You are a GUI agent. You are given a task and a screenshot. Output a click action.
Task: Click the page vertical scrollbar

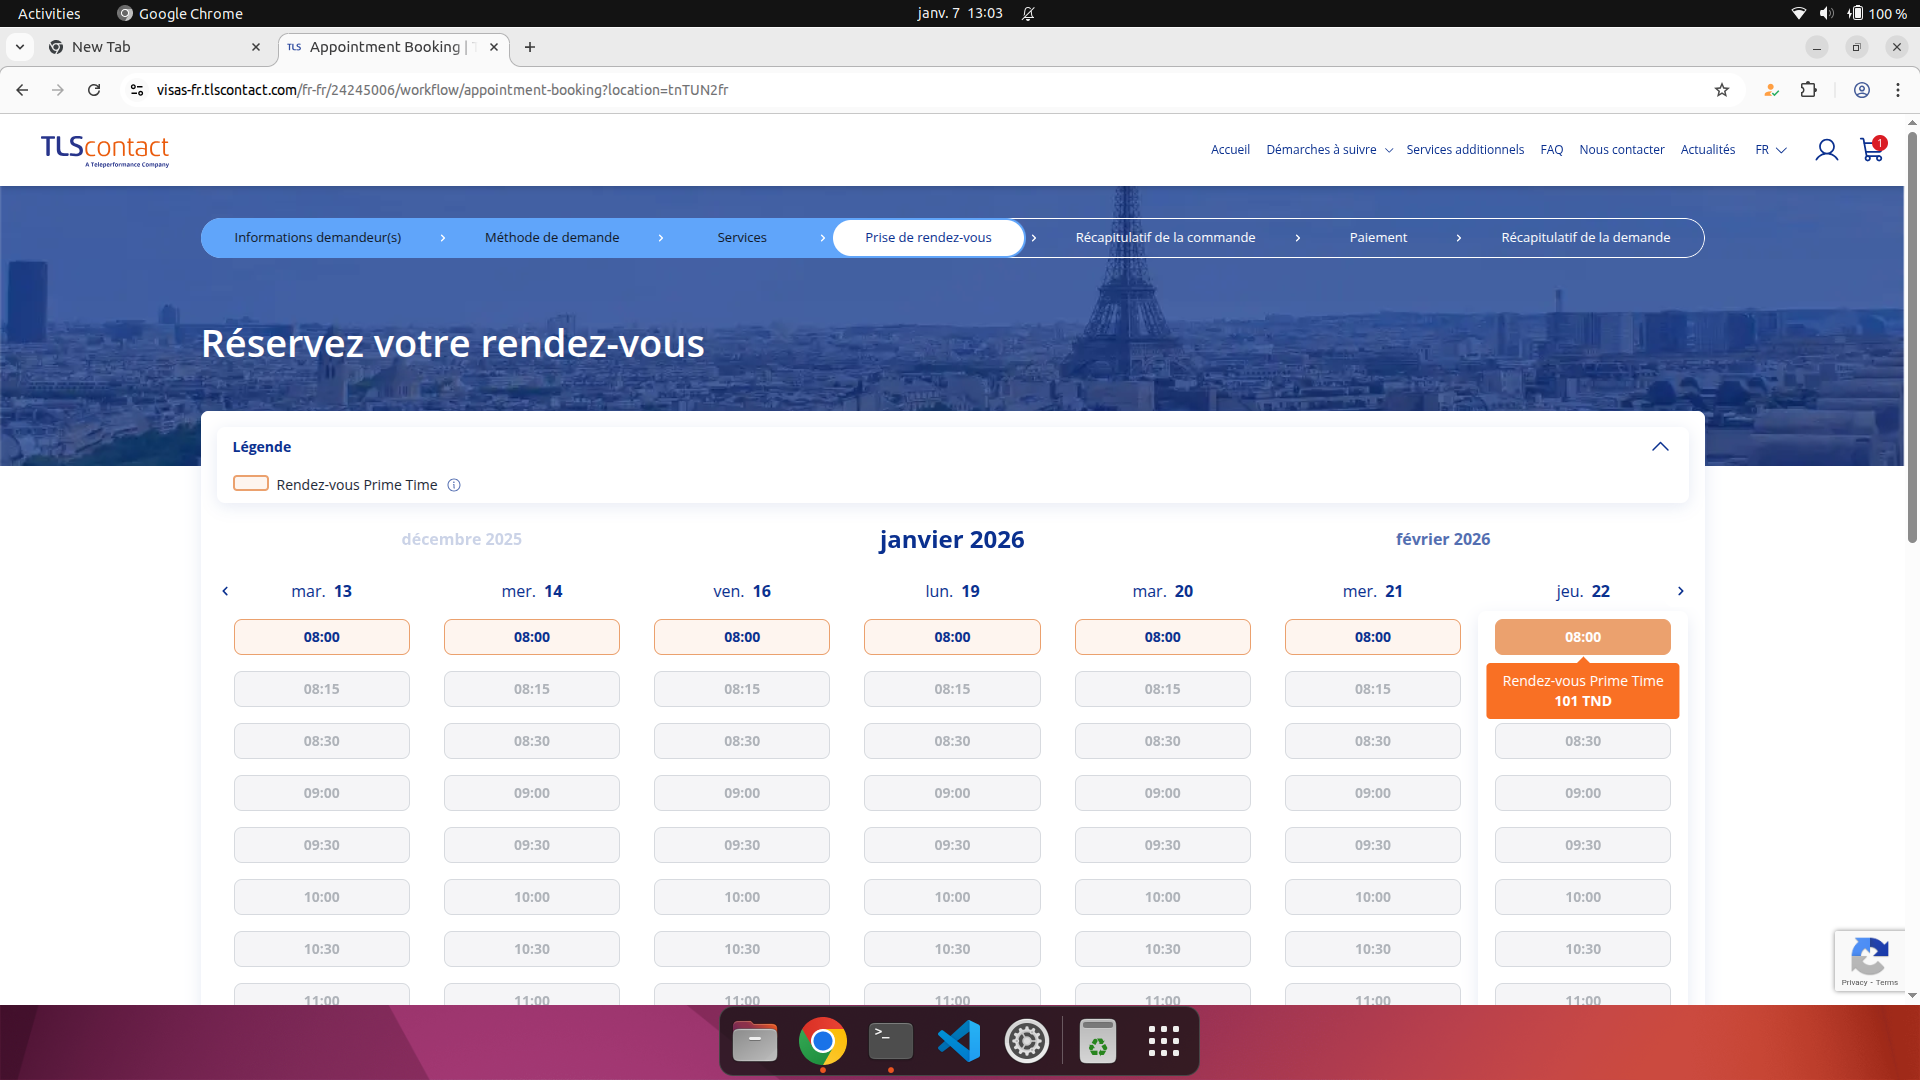(x=1912, y=340)
